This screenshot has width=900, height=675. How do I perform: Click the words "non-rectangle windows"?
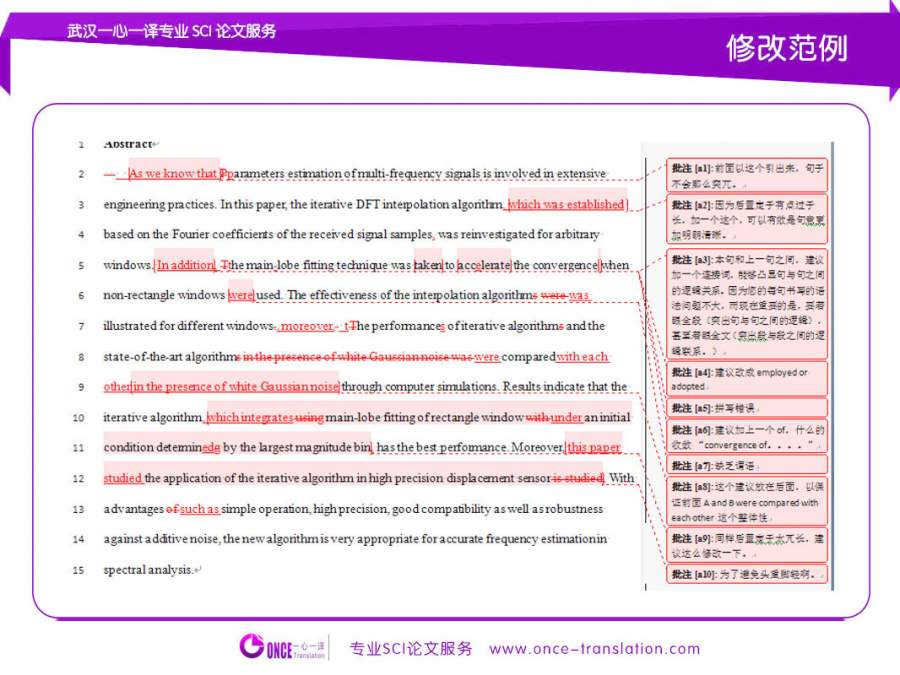164,295
